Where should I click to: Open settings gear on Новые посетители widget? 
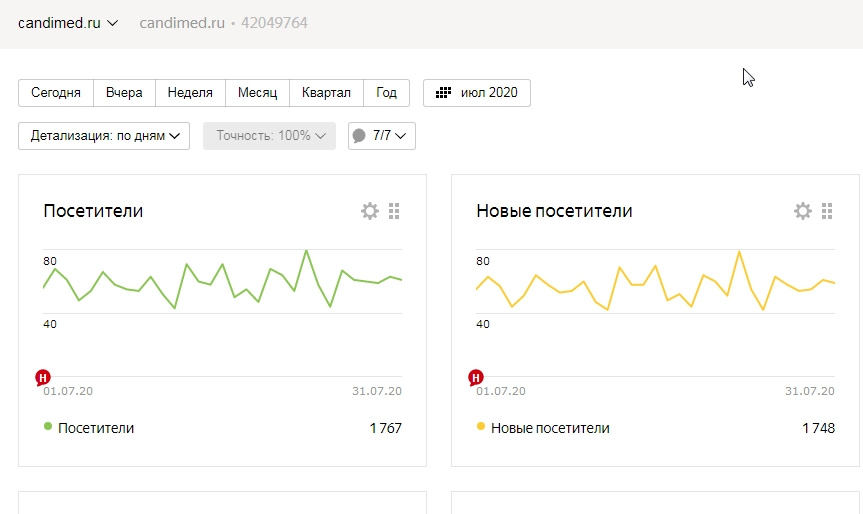(802, 211)
